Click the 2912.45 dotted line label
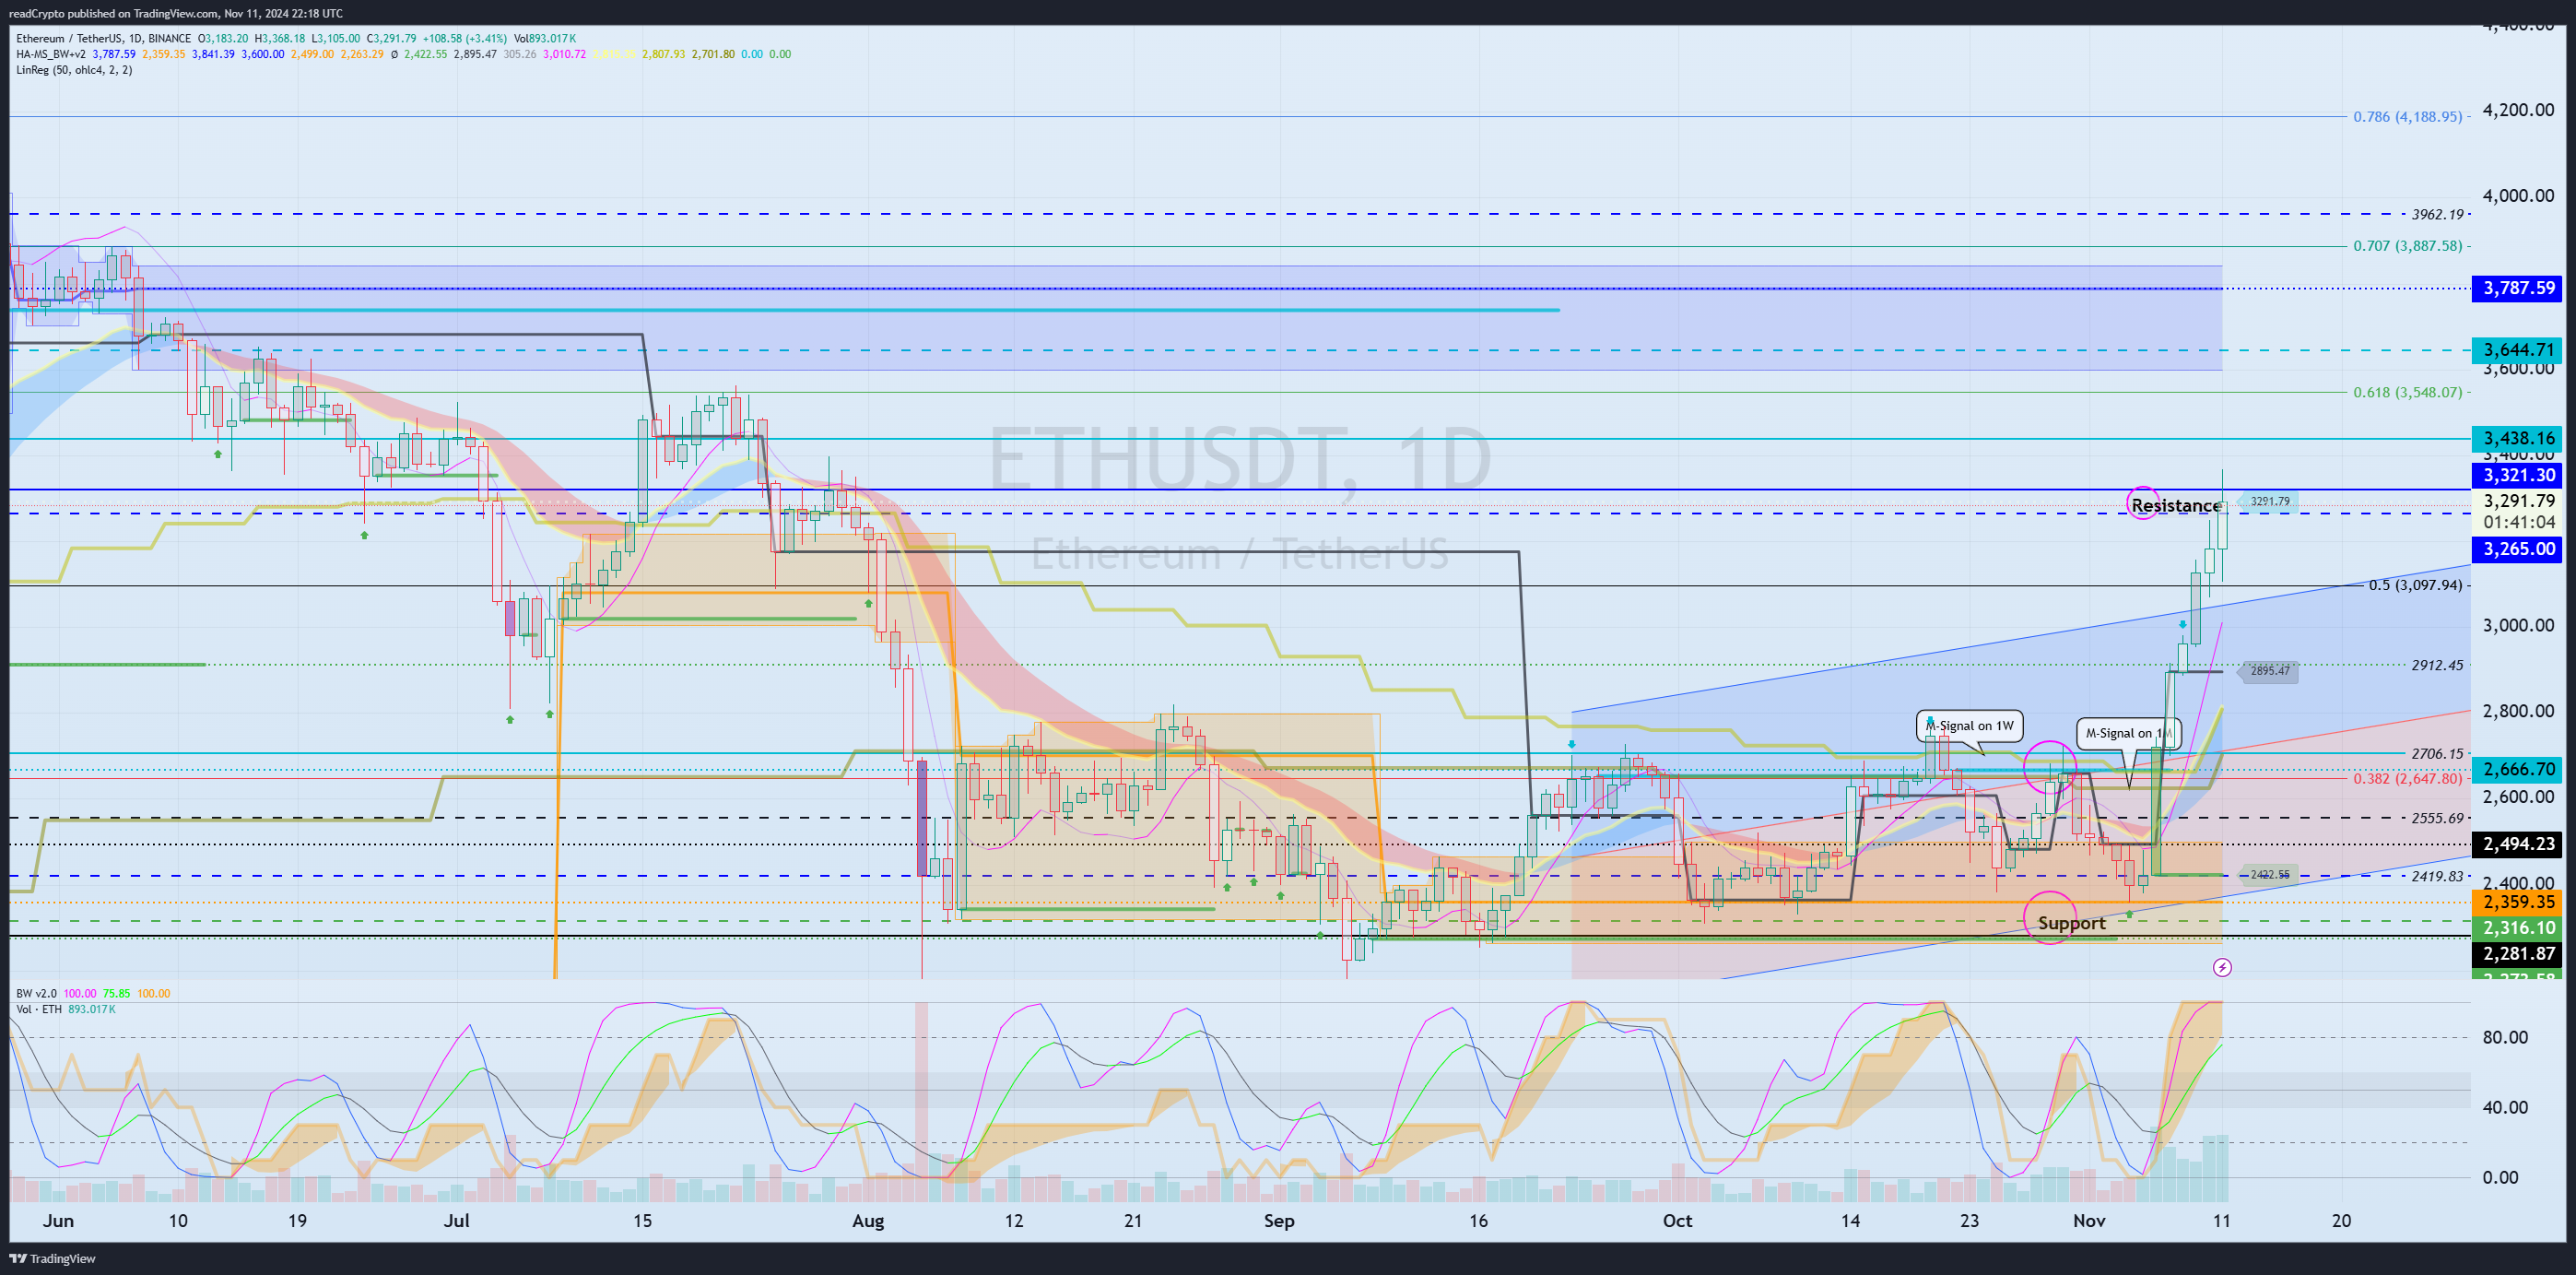This screenshot has width=2576, height=1275. click(x=2437, y=665)
